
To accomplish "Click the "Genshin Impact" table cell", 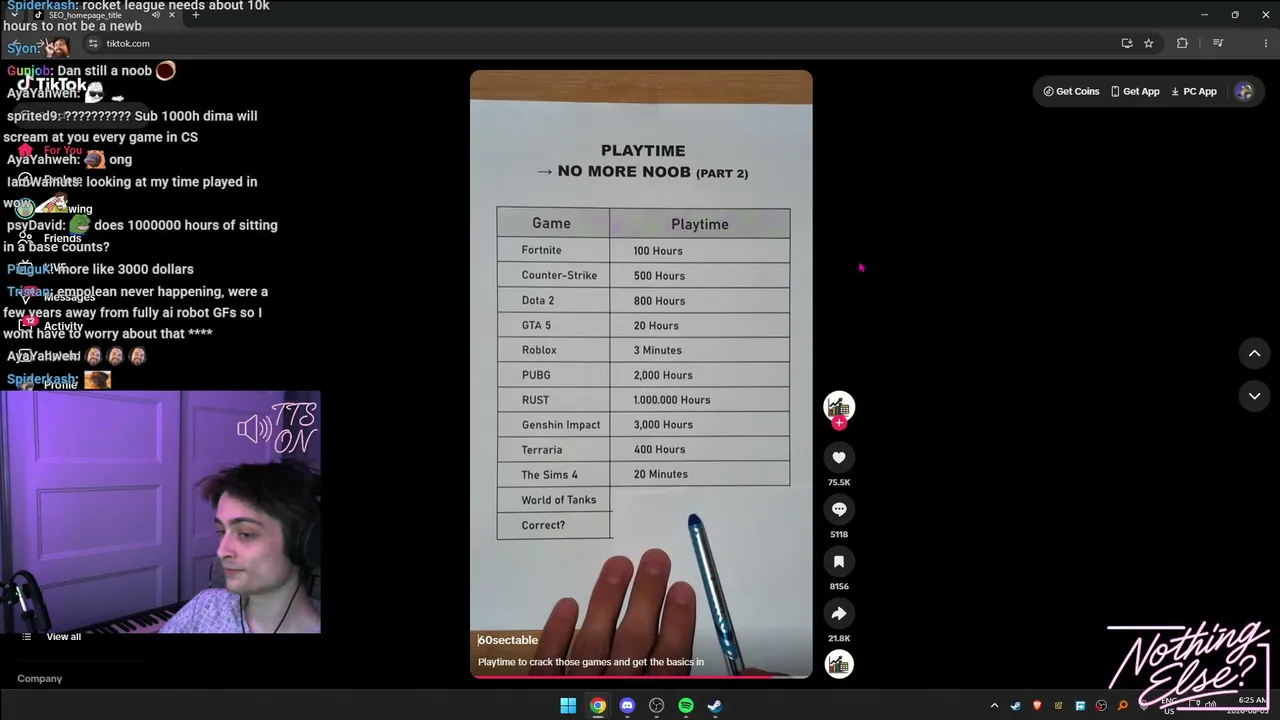I will pyautogui.click(x=554, y=425).
